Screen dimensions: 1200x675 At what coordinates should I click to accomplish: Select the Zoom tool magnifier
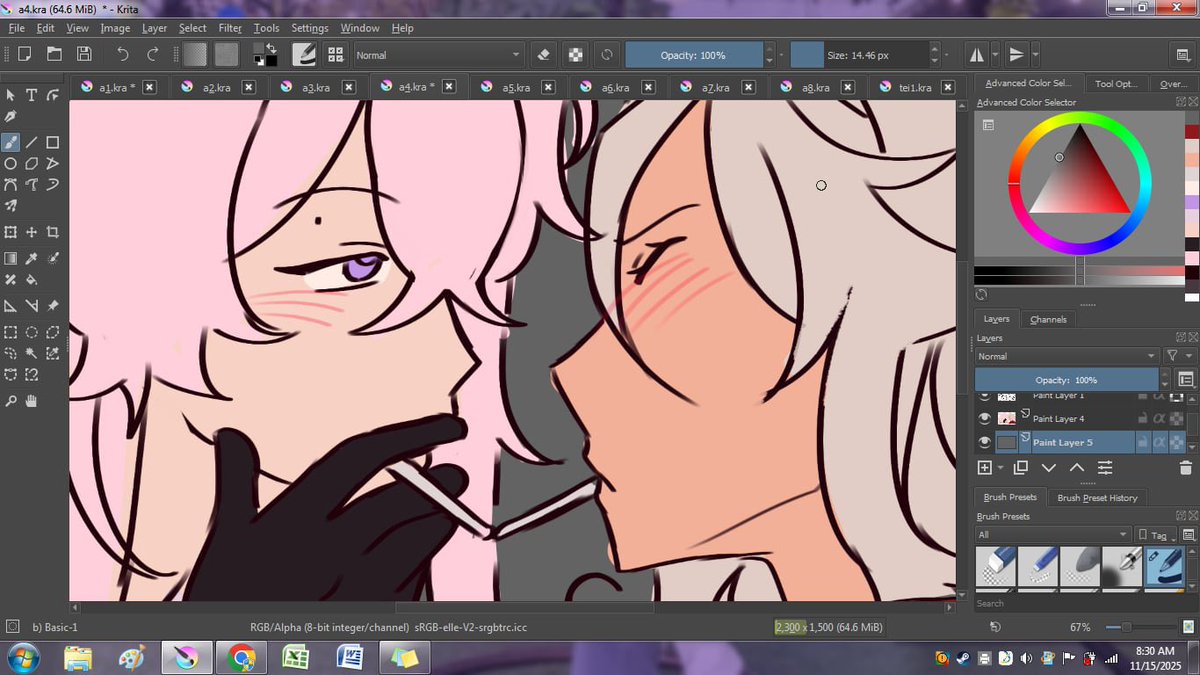pyautogui.click(x=11, y=401)
